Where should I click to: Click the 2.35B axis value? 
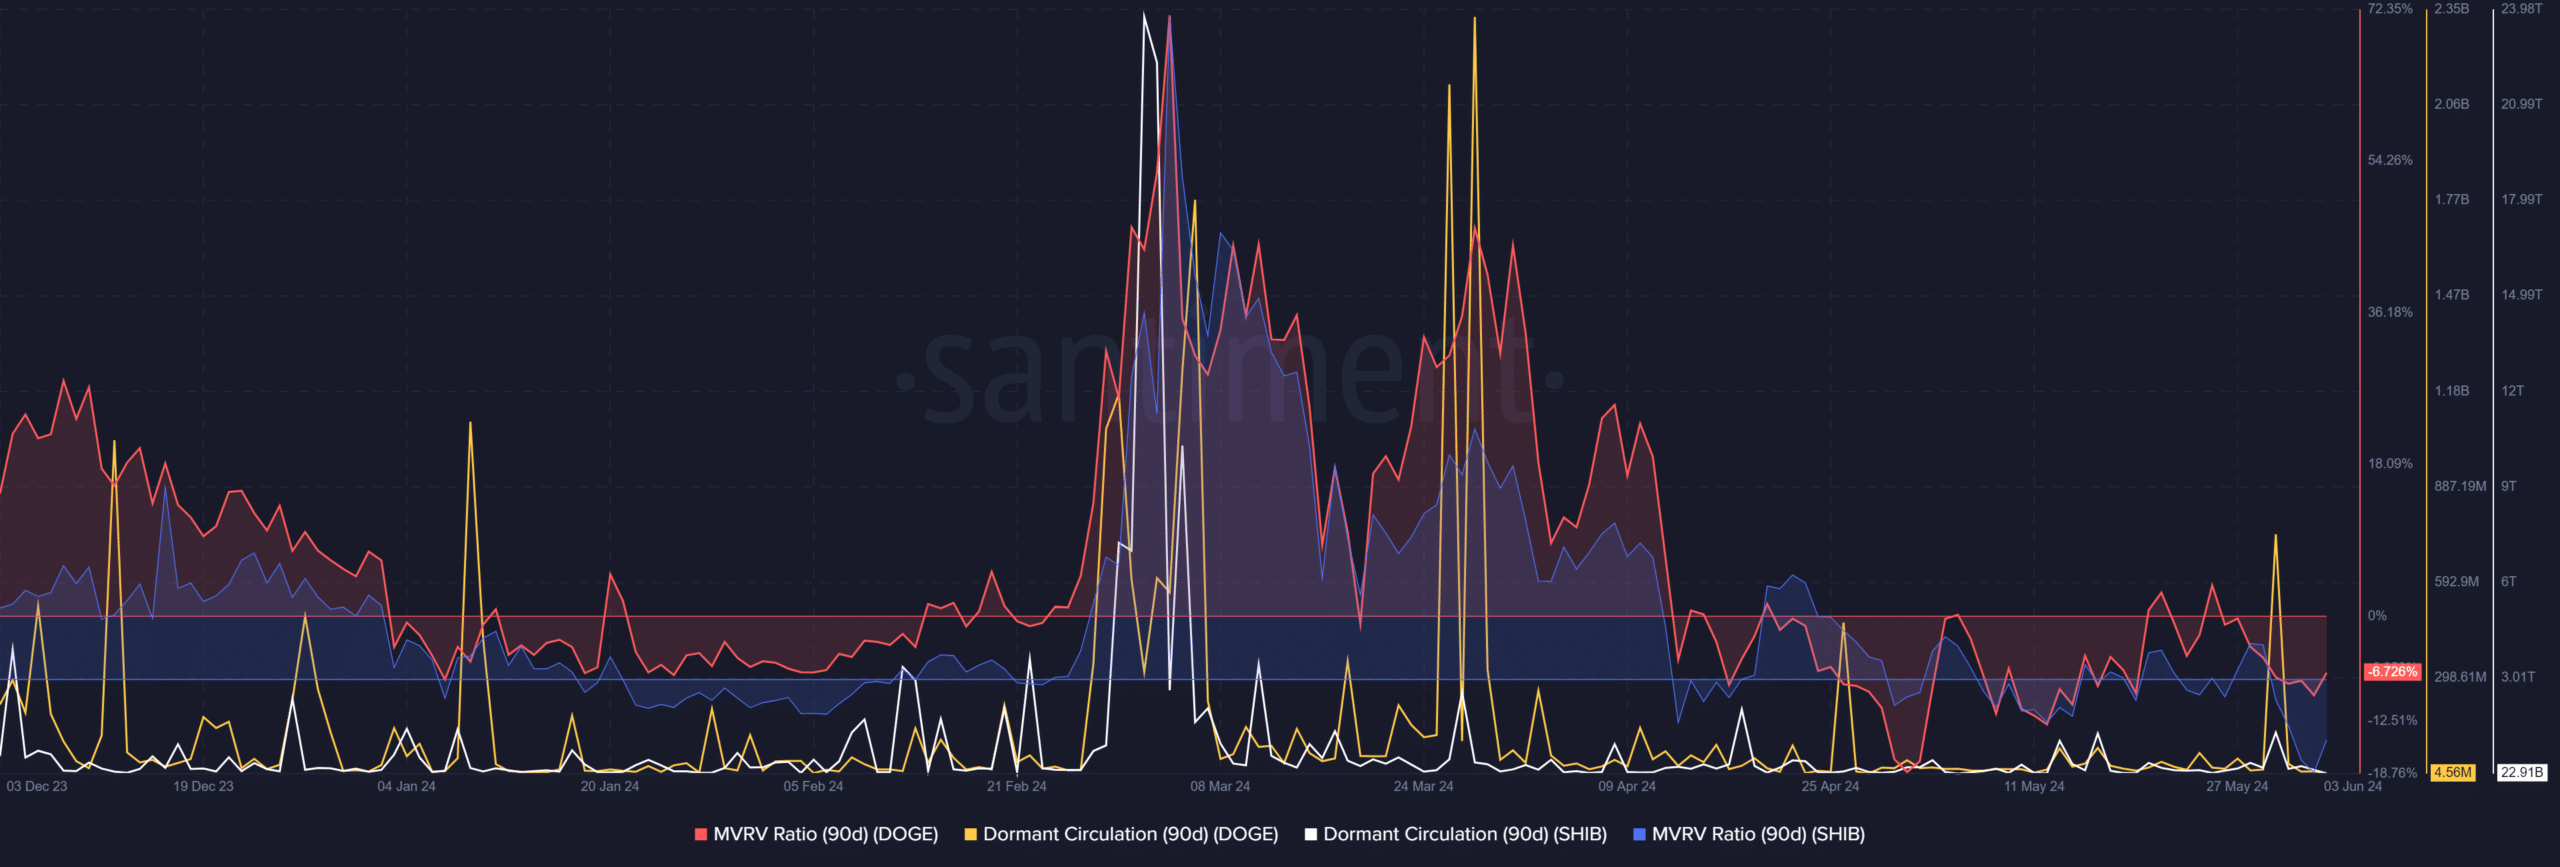pos(2452,9)
